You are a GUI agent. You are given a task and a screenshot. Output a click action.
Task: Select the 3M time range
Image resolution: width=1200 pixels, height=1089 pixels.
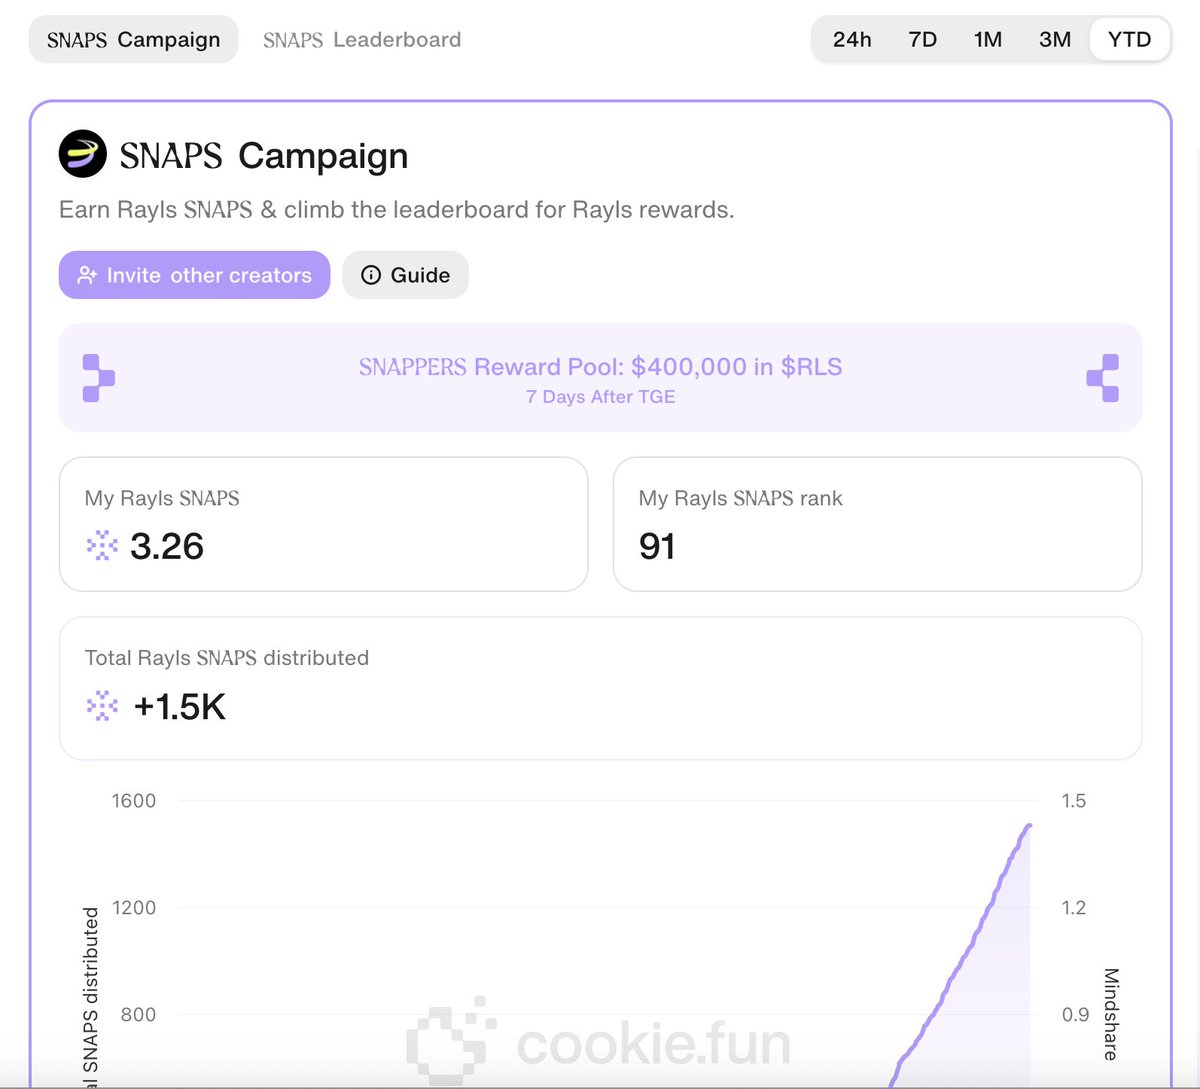(x=1055, y=40)
